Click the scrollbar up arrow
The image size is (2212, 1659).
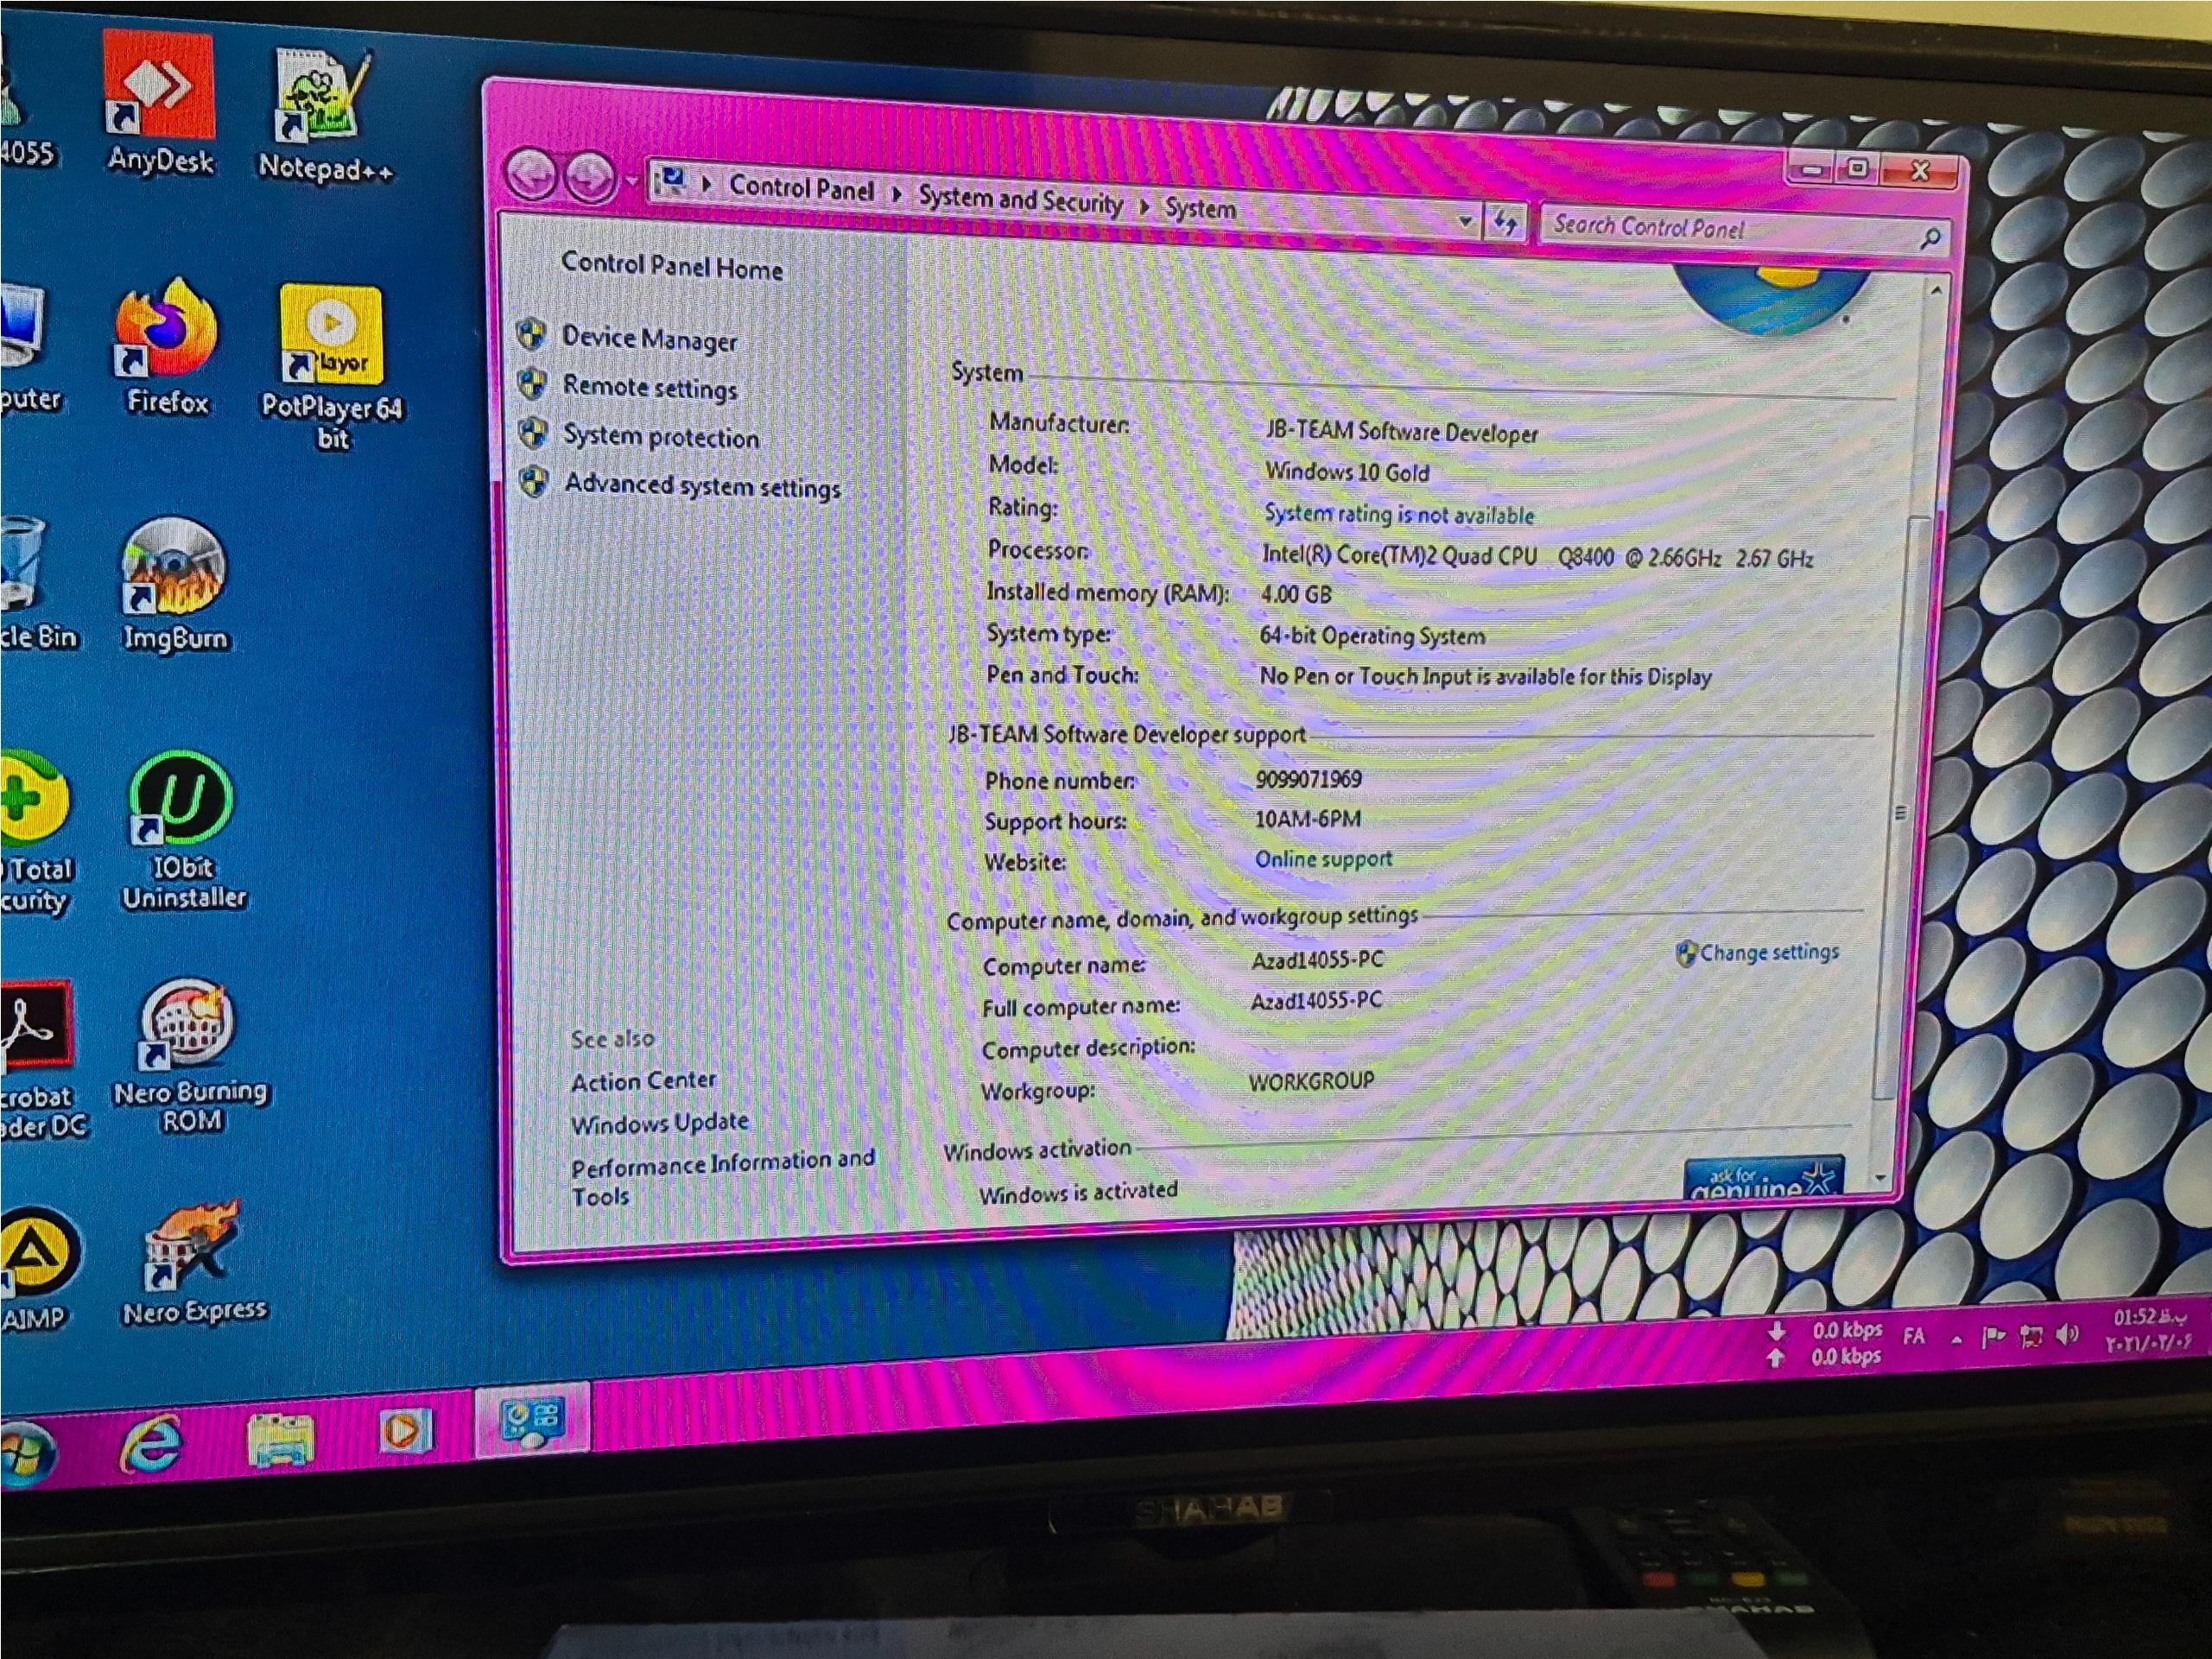click(1937, 291)
